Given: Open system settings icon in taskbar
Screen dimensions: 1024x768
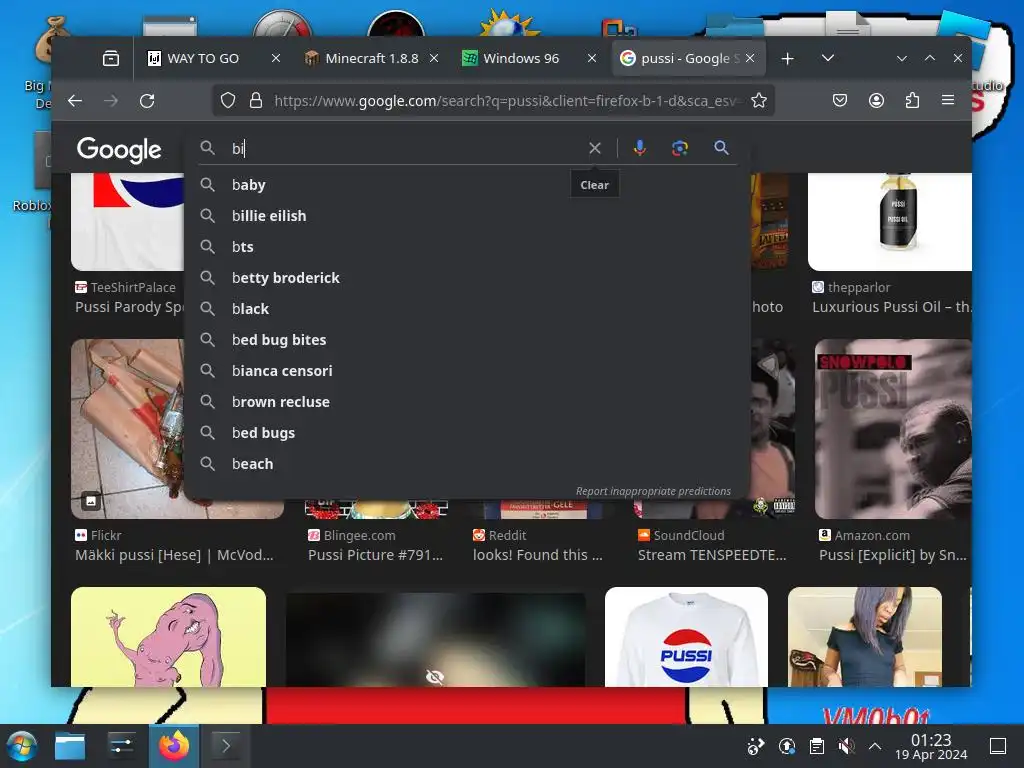Looking at the screenshot, I should [x=121, y=746].
